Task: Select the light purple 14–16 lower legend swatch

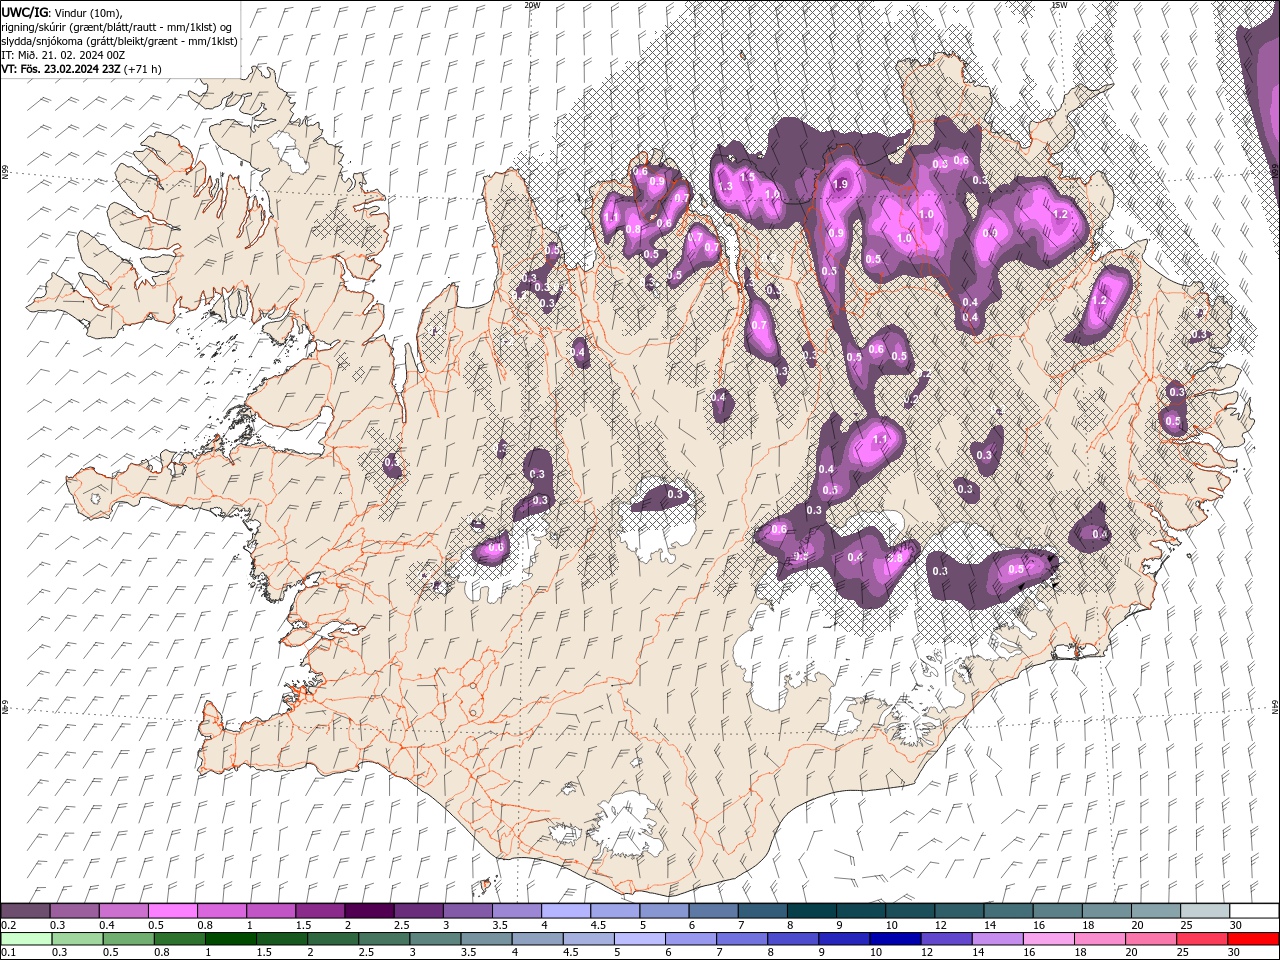Action: point(998,939)
